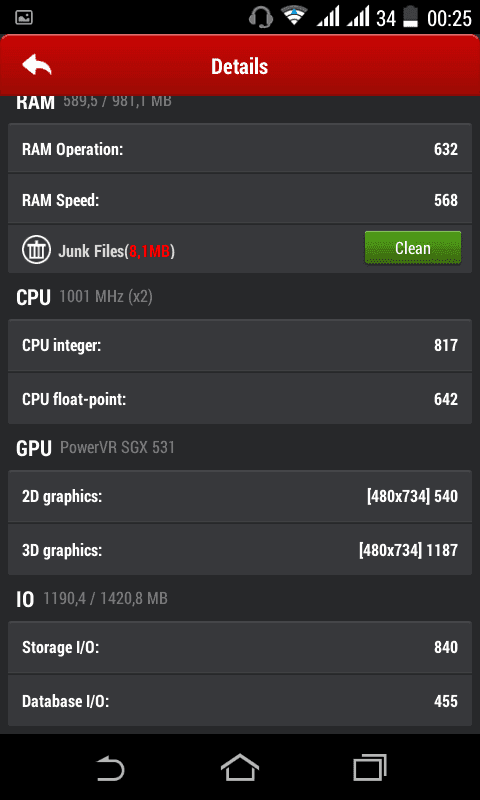Screen dimensions: 480x800
Task: Tap the CPU integer result row
Action: pos(240,345)
